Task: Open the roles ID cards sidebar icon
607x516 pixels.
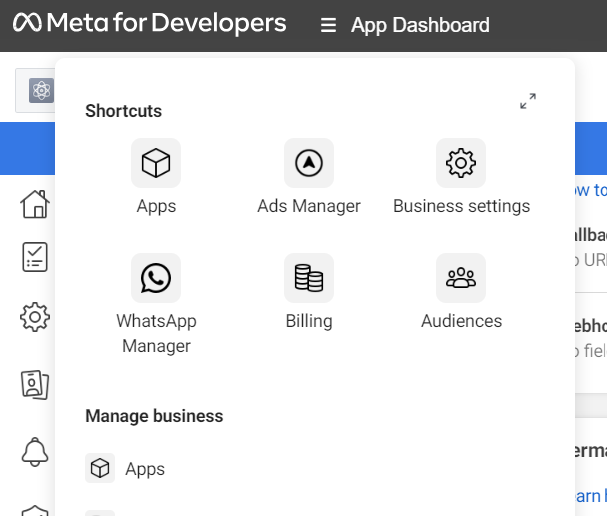Action: click(x=35, y=385)
